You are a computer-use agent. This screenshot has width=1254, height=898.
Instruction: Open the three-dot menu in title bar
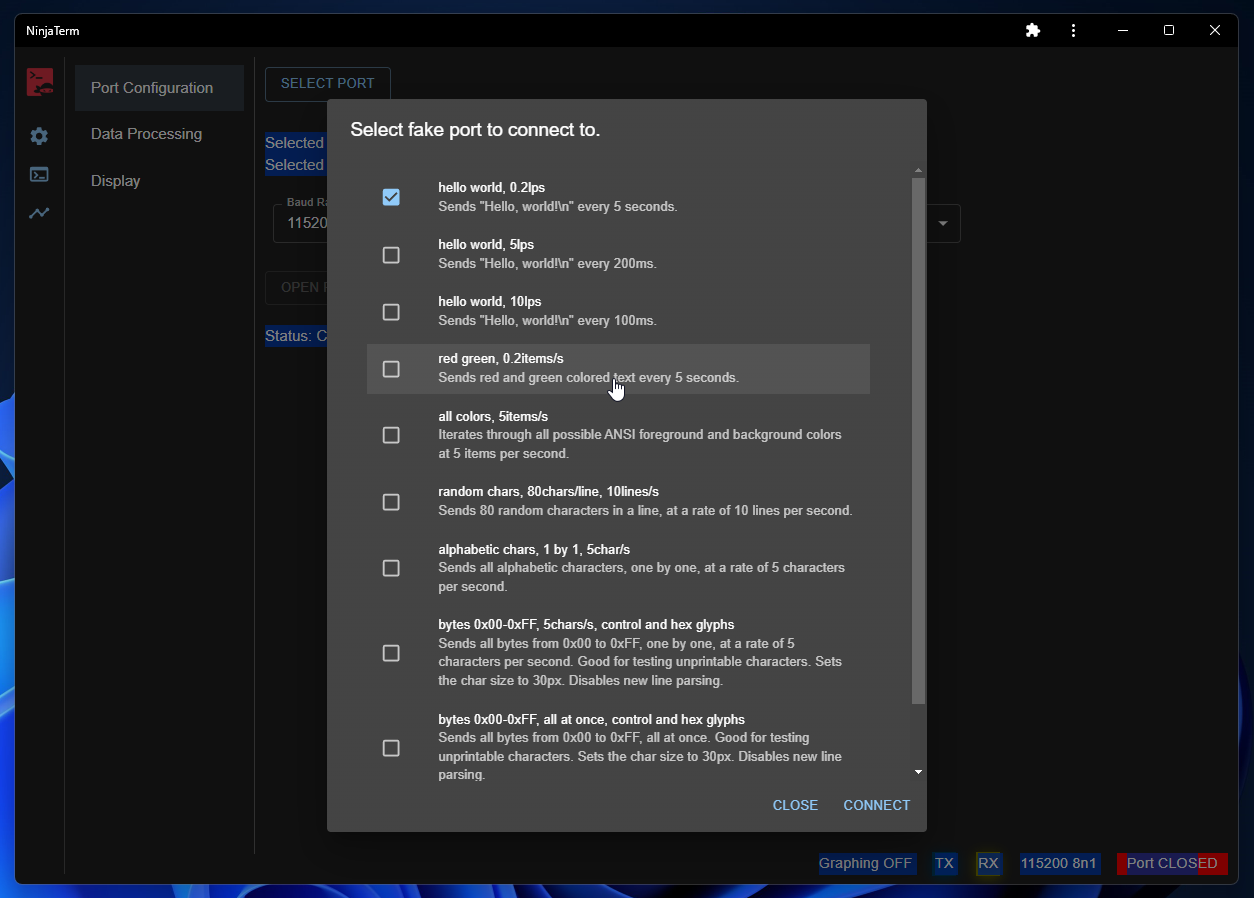[1073, 31]
